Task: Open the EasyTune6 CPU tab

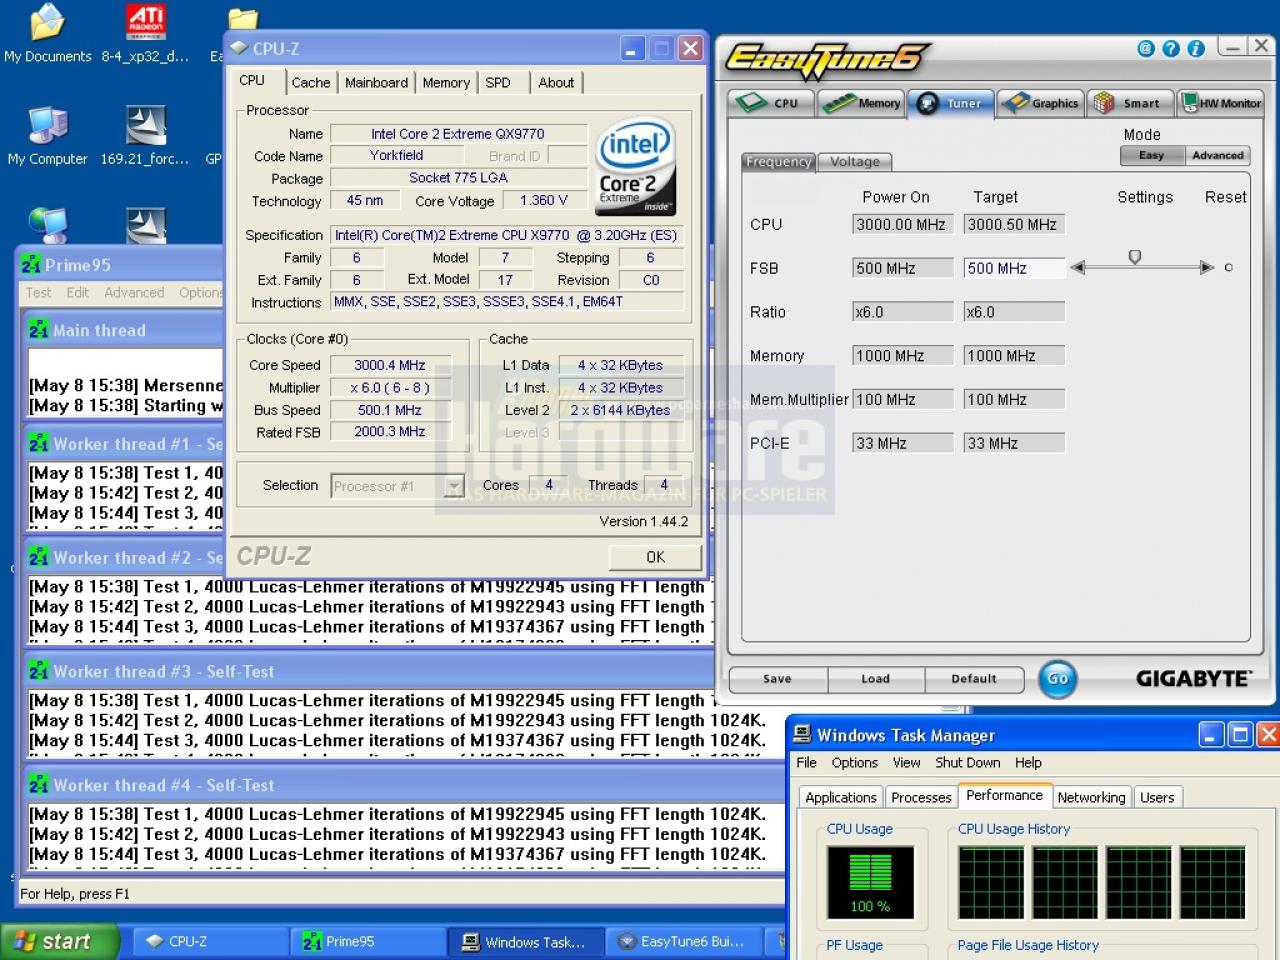Action: [771, 103]
